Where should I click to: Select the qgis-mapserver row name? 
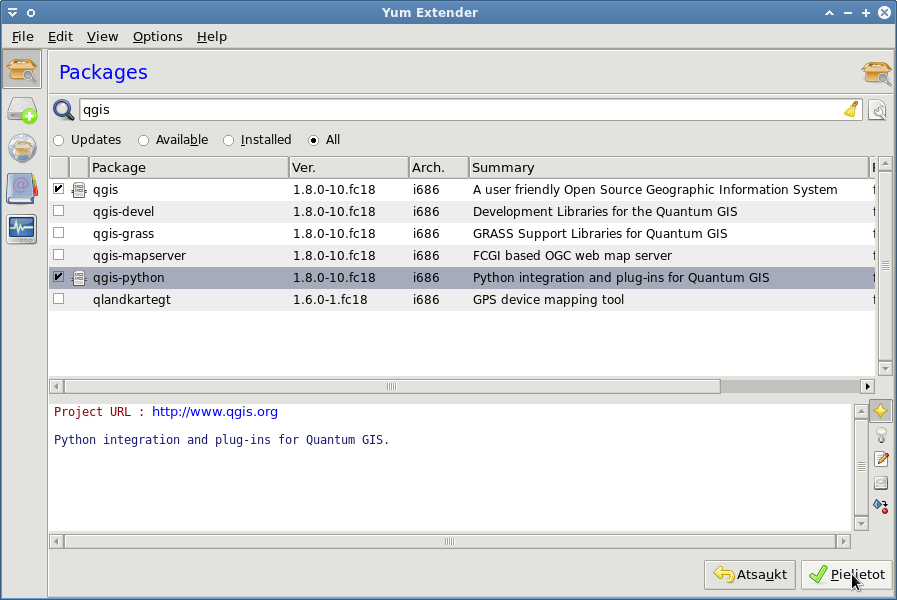(x=139, y=256)
